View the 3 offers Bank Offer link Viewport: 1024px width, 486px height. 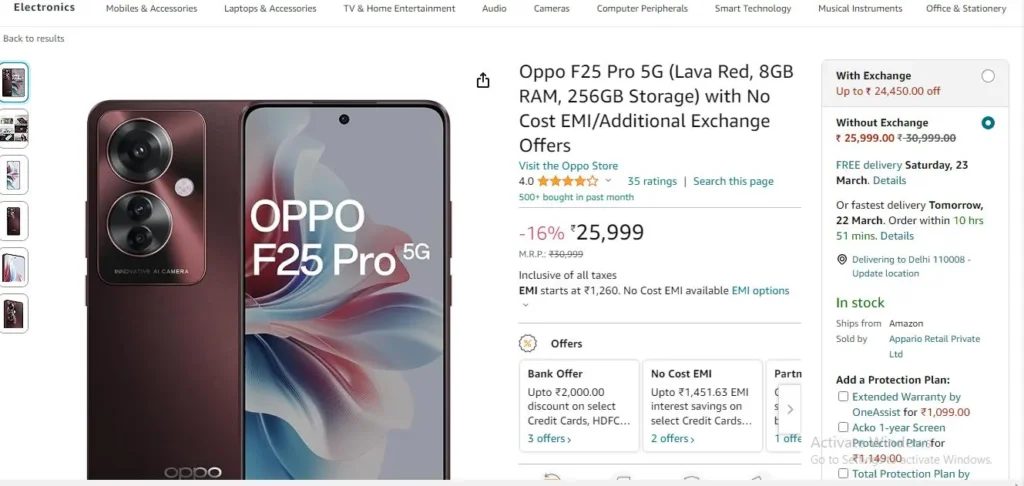coord(549,438)
